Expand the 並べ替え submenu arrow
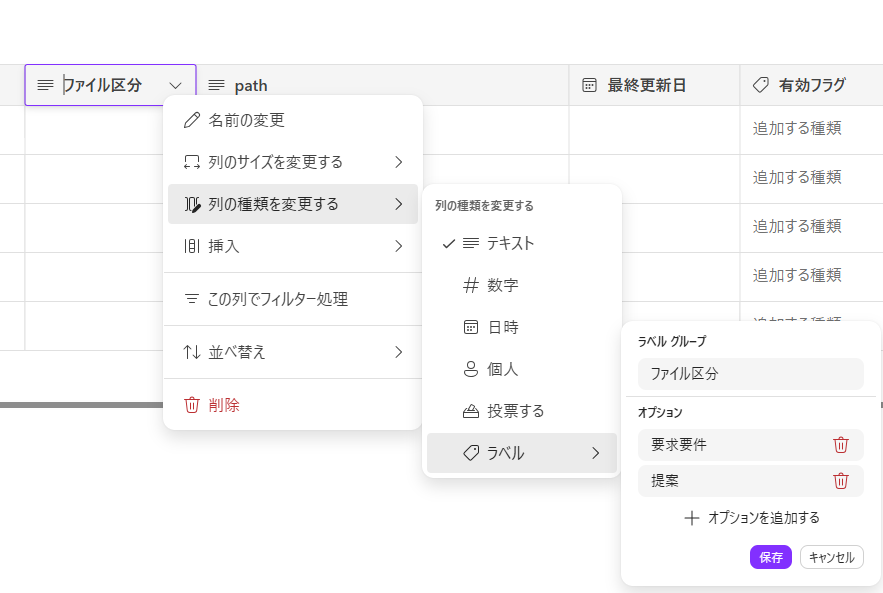 399,352
